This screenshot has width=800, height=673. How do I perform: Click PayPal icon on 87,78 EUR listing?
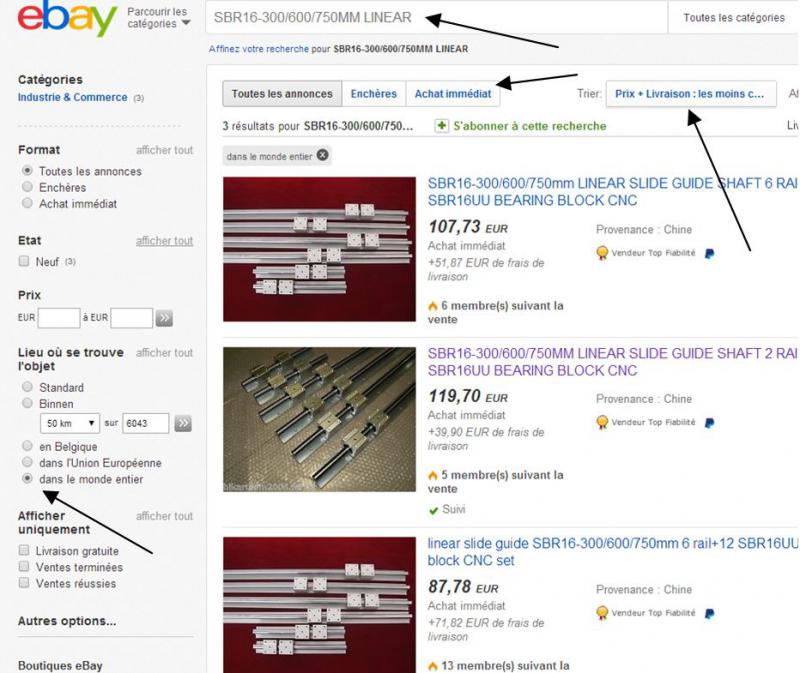tap(709, 613)
